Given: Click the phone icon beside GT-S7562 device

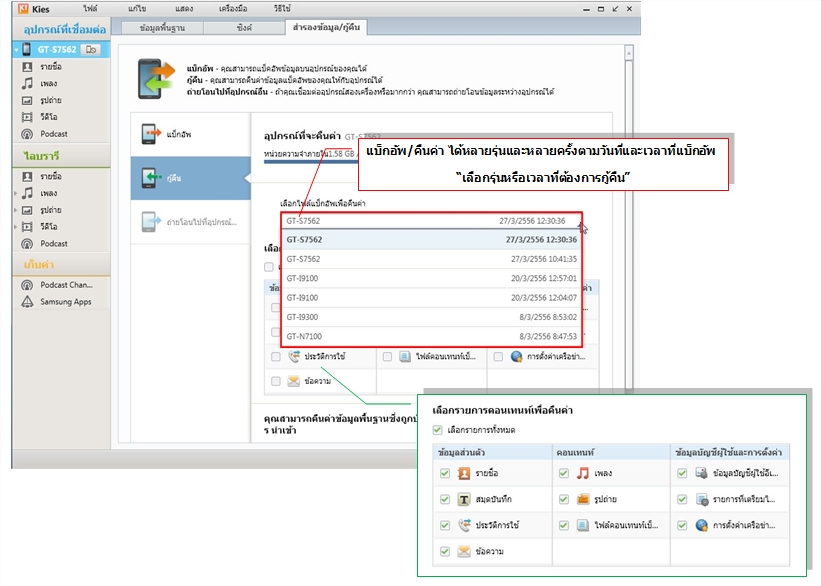Looking at the screenshot, I should [27, 49].
